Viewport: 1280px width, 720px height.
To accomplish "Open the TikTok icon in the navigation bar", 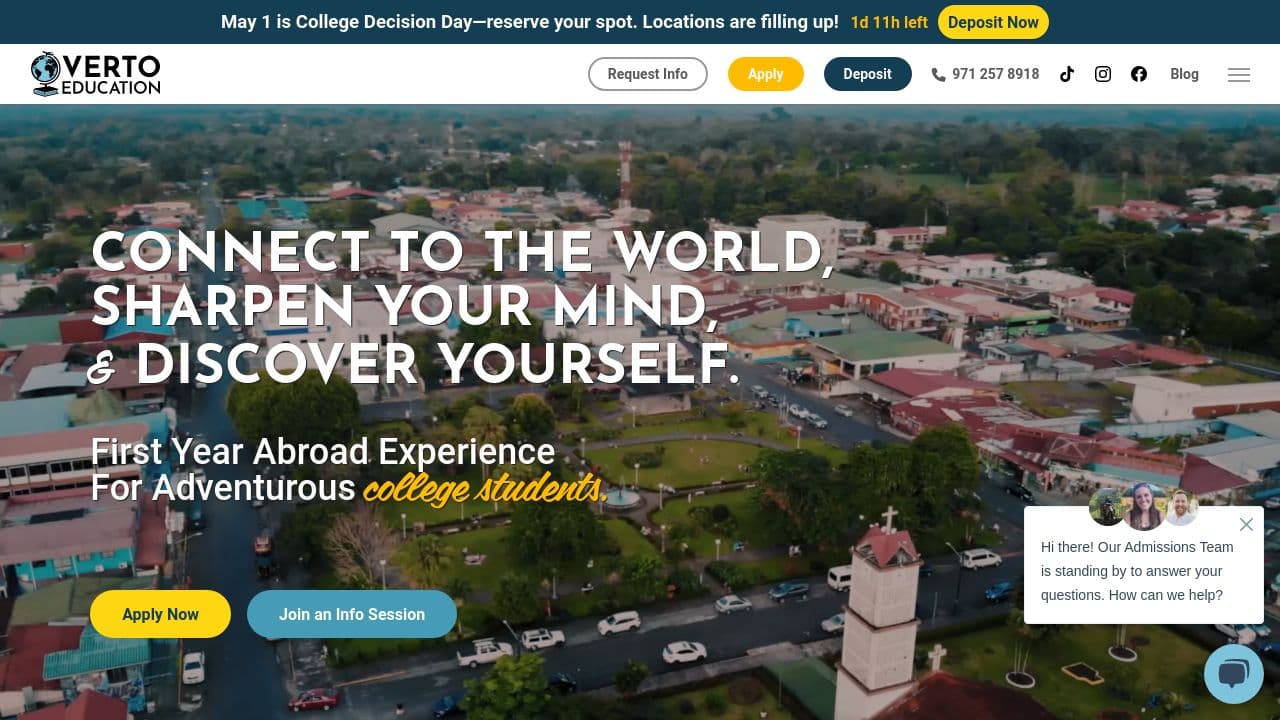I will (1067, 74).
